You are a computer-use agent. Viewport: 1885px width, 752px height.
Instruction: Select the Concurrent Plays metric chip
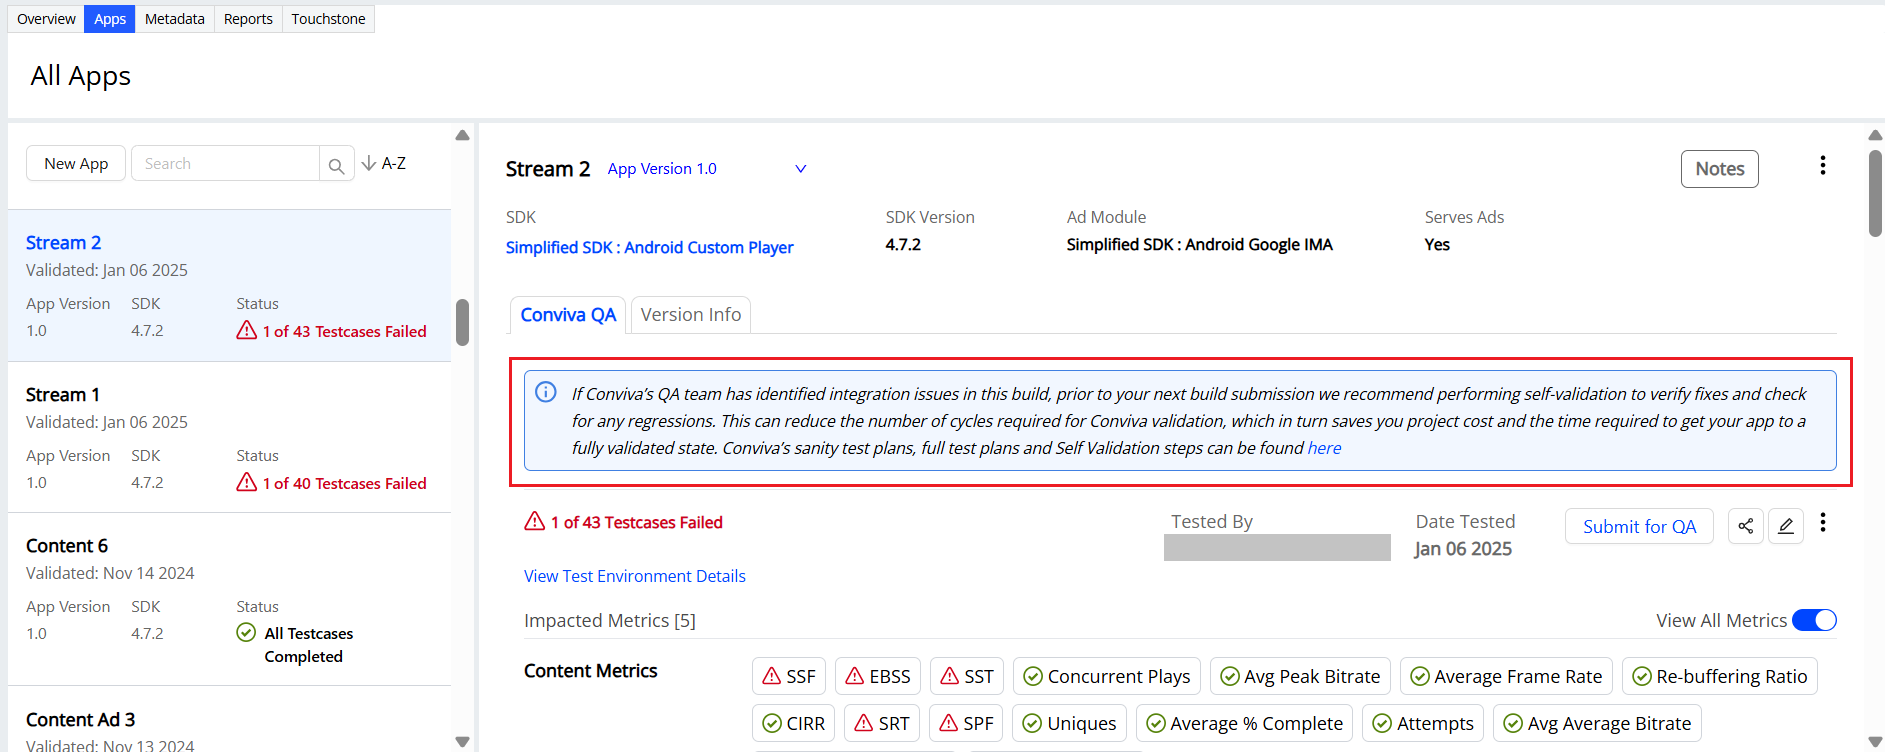click(1106, 677)
